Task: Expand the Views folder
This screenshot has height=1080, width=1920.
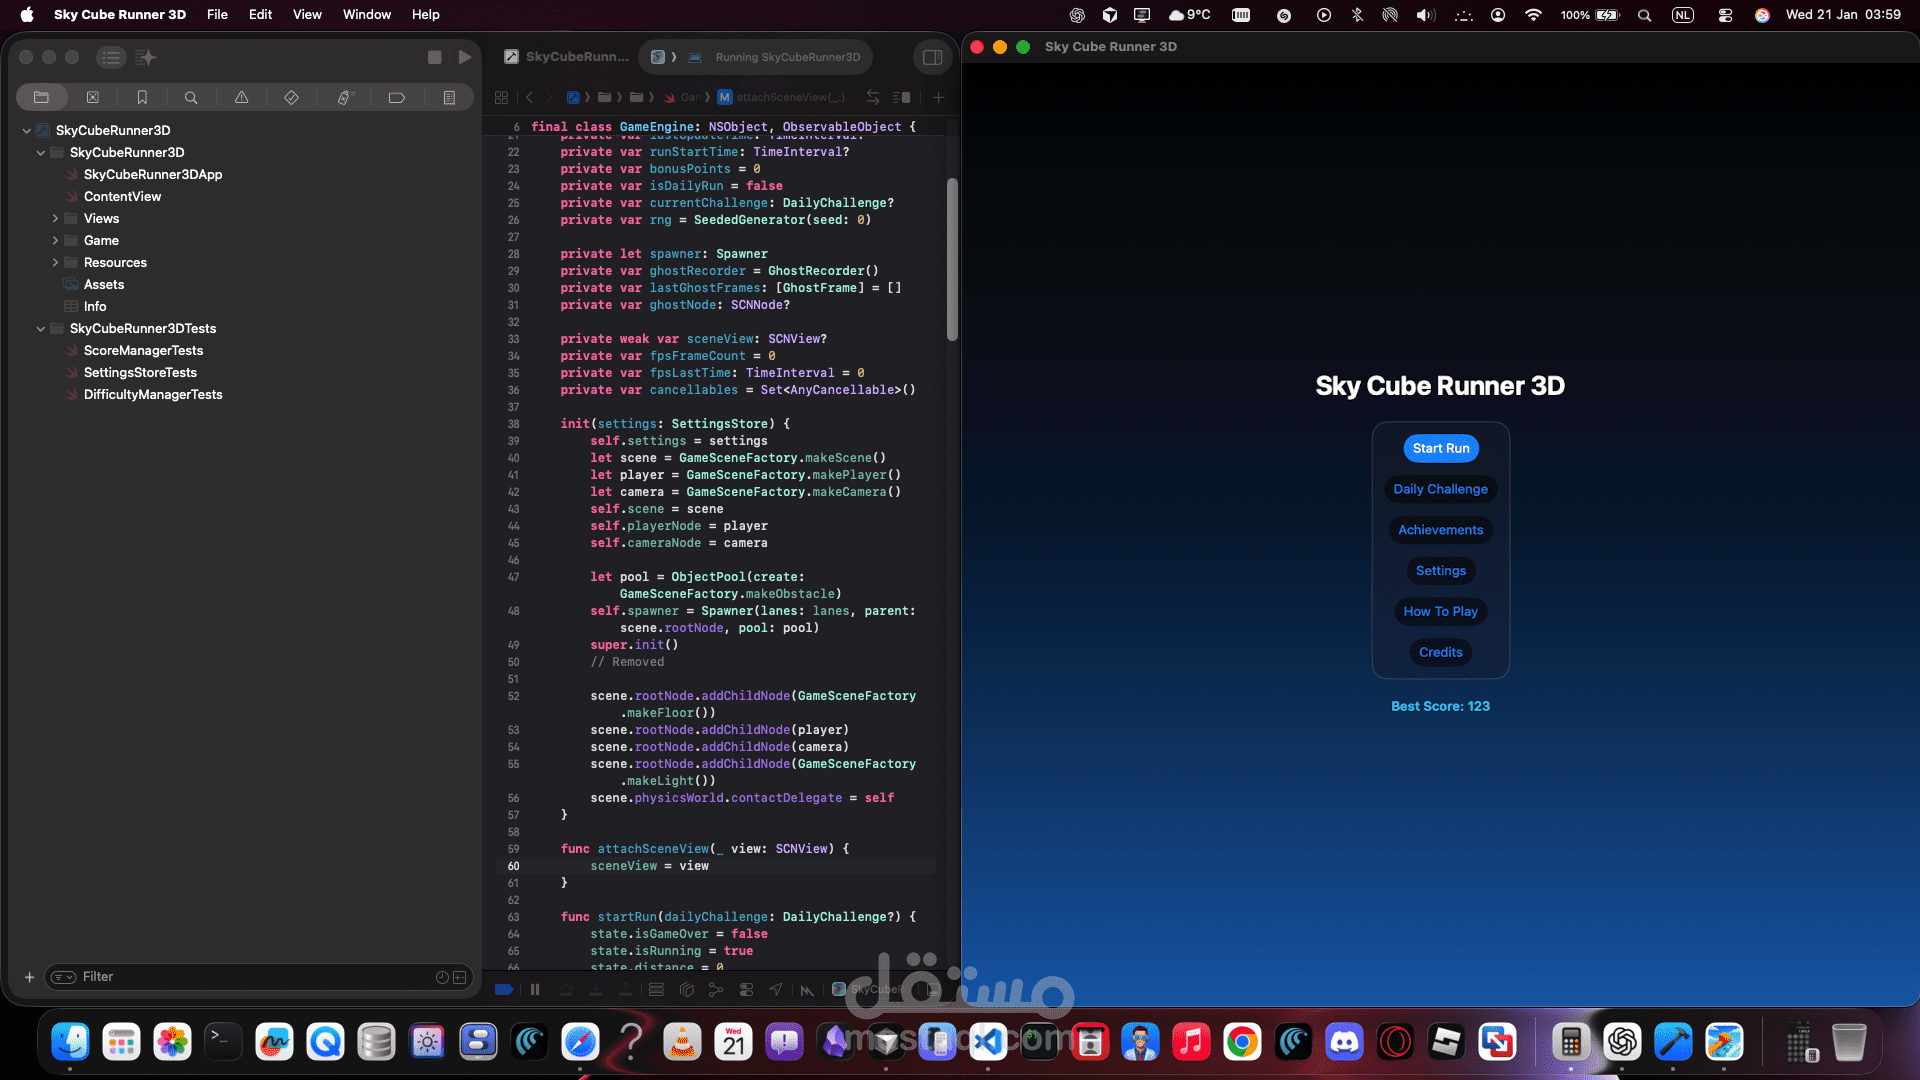Action: (55, 218)
